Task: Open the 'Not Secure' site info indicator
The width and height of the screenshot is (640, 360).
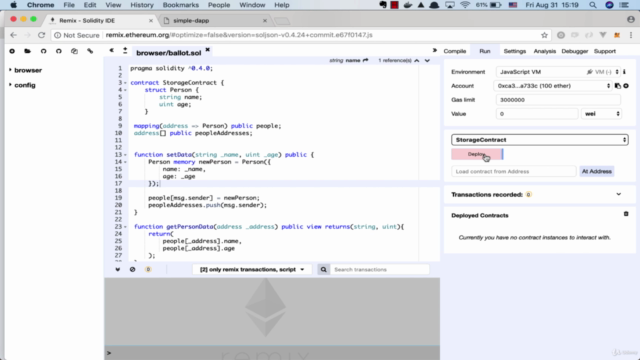Action: pos(77,35)
